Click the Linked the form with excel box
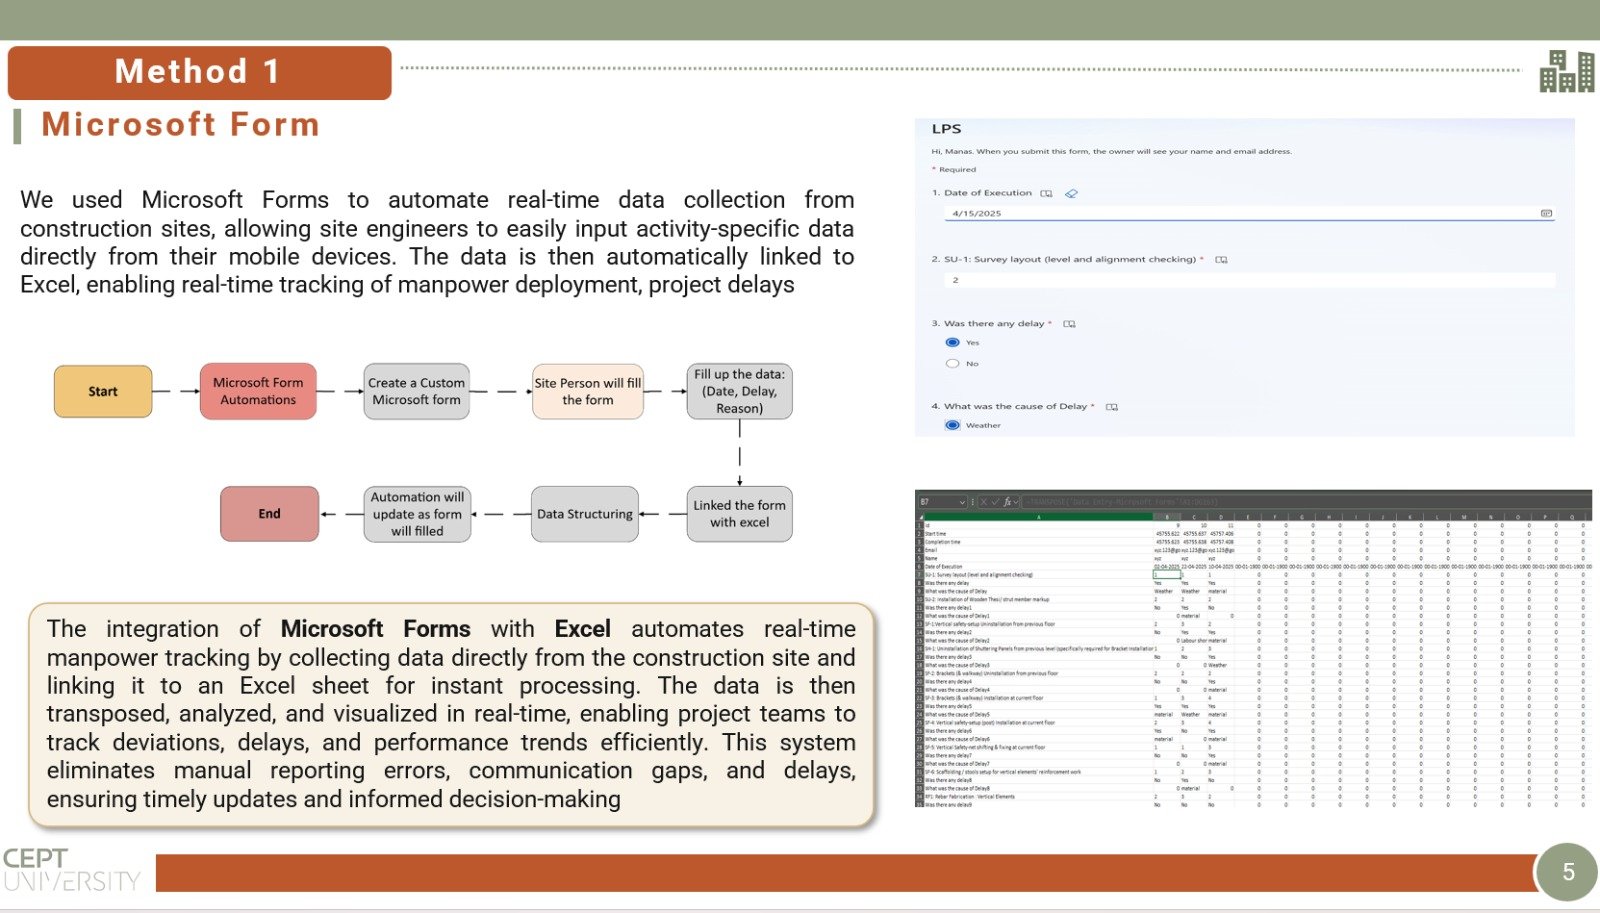 click(x=740, y=514)
